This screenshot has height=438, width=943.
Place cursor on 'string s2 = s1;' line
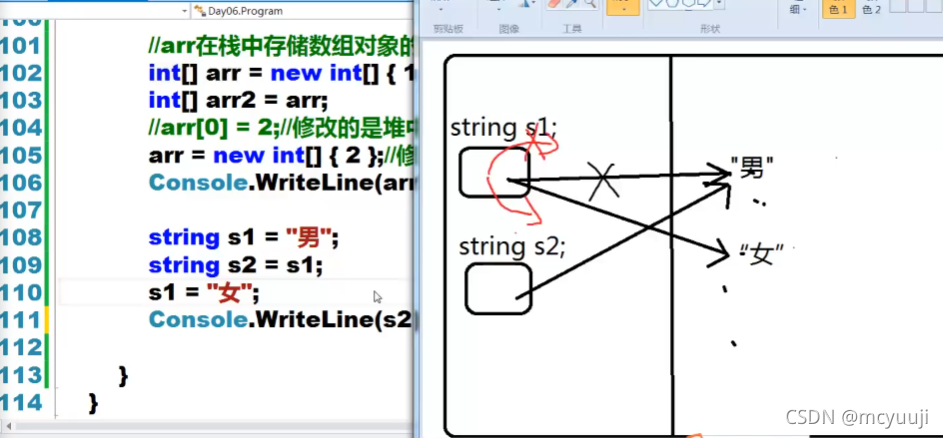pyautogui.click(x=236, y=265)
